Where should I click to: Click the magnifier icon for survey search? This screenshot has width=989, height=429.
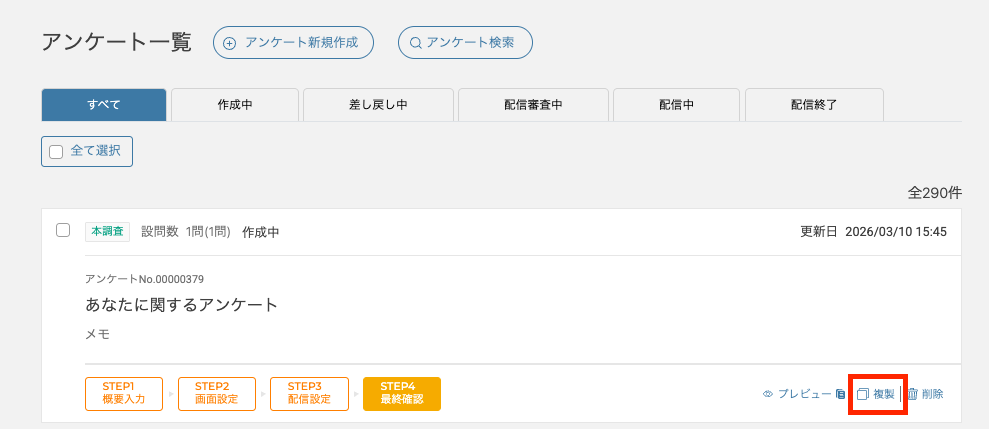[416, 43]
